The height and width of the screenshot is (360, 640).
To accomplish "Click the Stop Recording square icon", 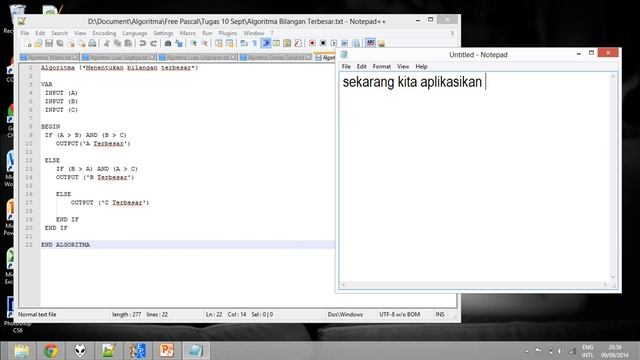I will pyautogui.click(x=323, y=44).
